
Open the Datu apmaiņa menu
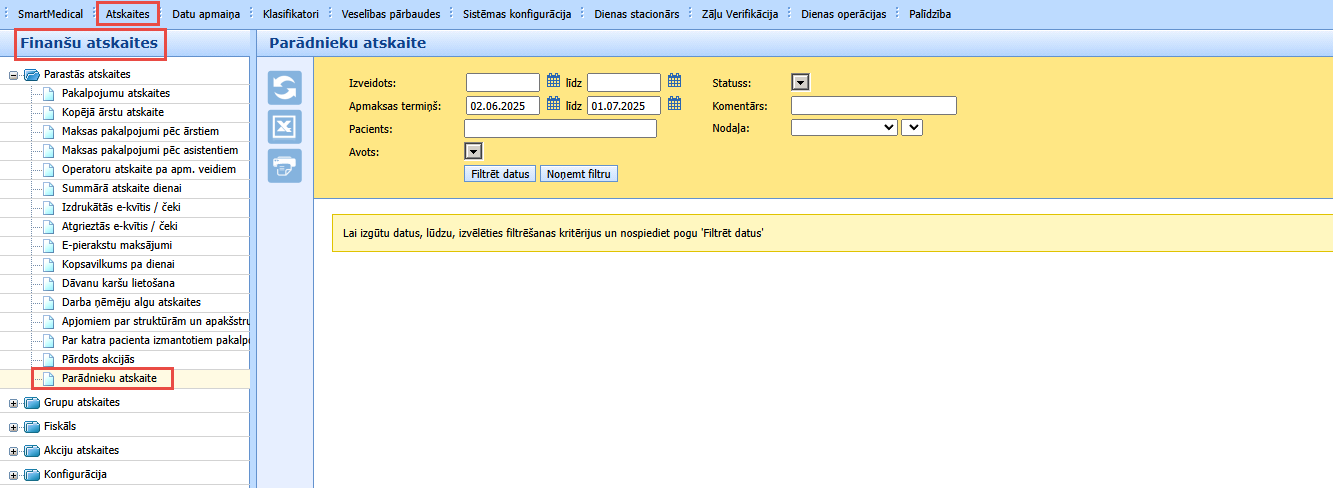tap(205, 14)
